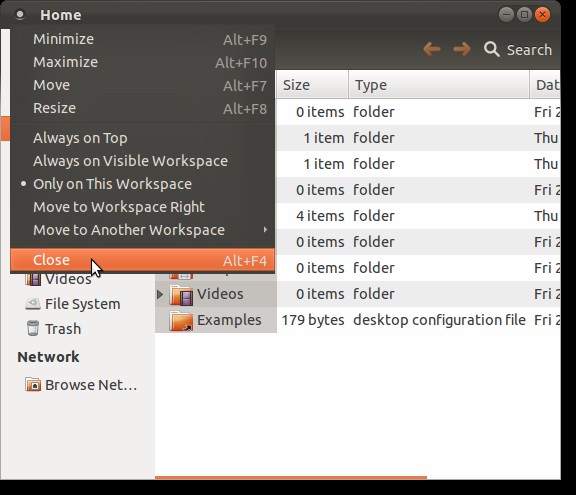Viewport: 576px width, 495px height.
Task: Open Search with the magnifier icon
Action: point(492,49)
